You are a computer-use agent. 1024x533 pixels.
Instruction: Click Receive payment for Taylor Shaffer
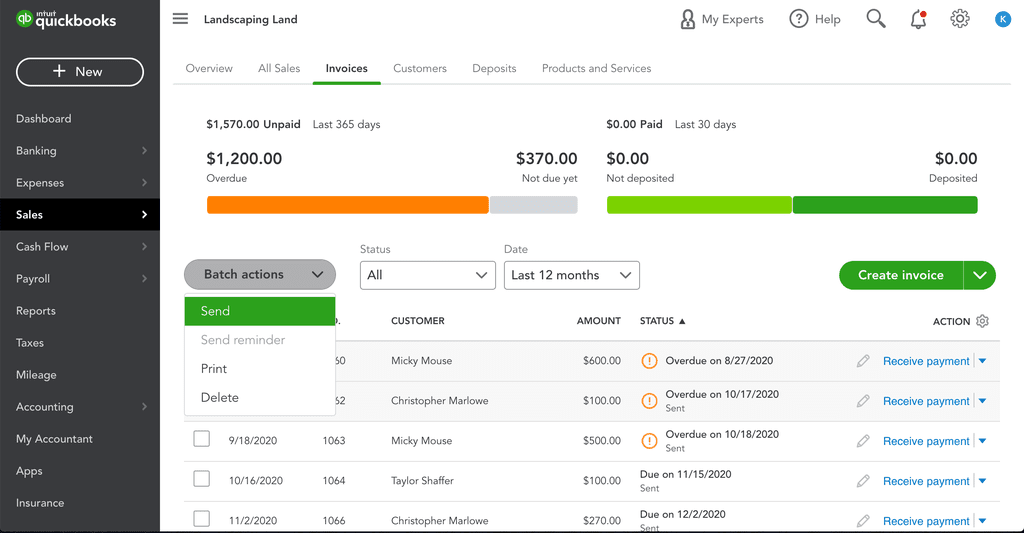pyautogui.click(x=926, y=481)
